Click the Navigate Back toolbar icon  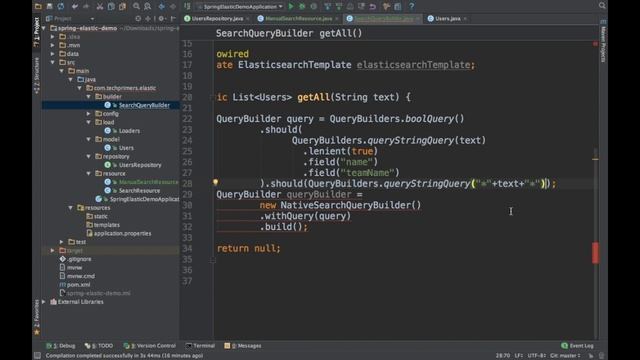point(162,6)
